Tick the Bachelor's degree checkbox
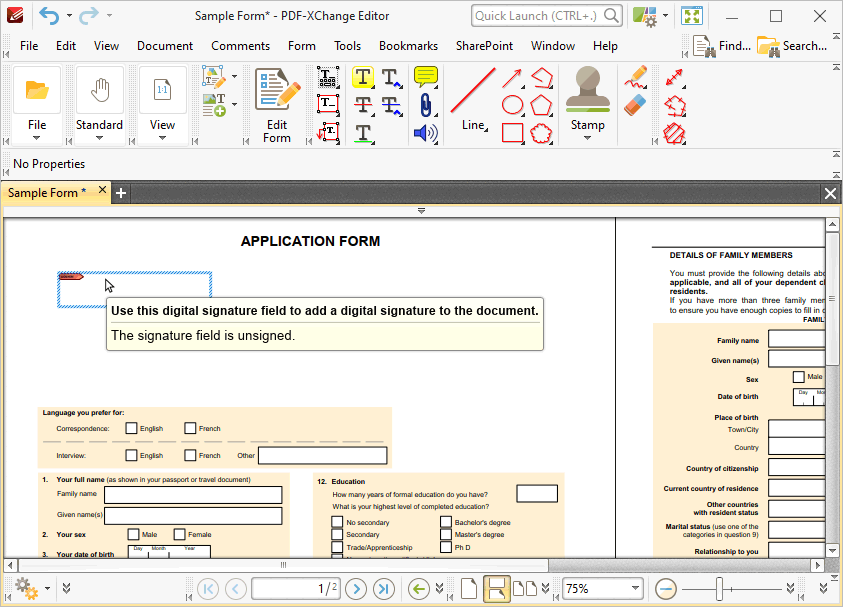Screen dimensions: 843x607 [446, 522]
